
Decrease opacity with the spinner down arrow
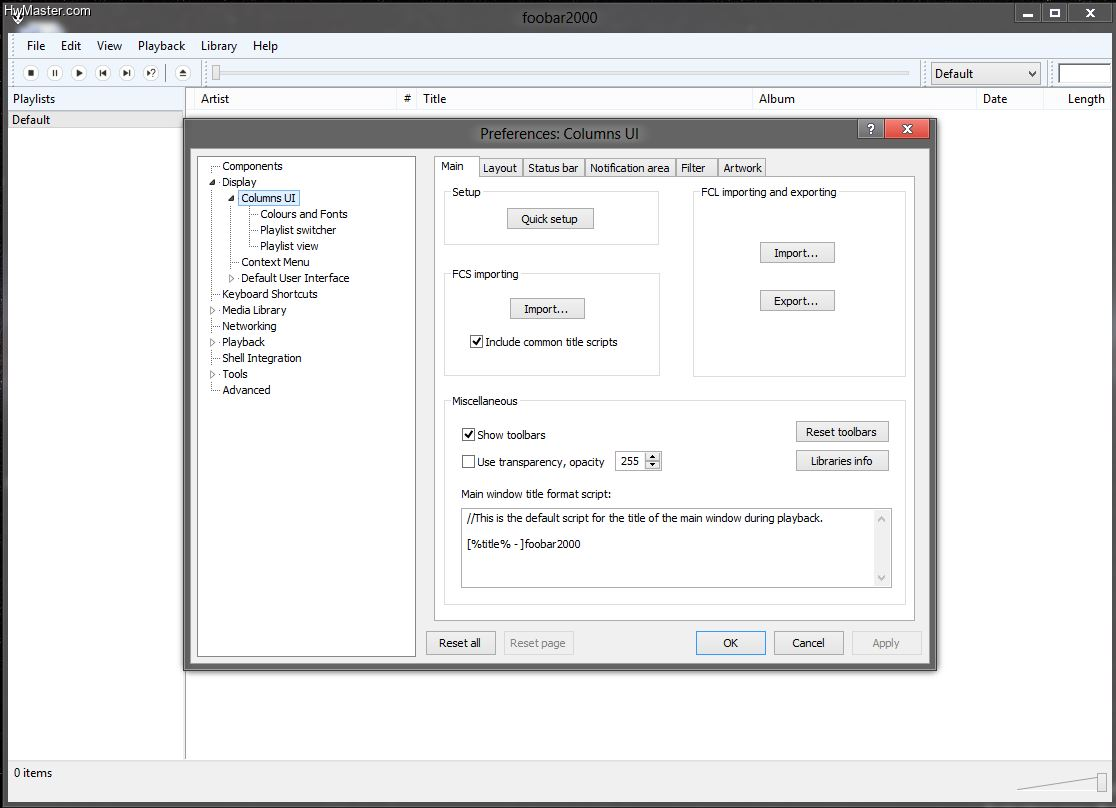(x=653, y=465)
